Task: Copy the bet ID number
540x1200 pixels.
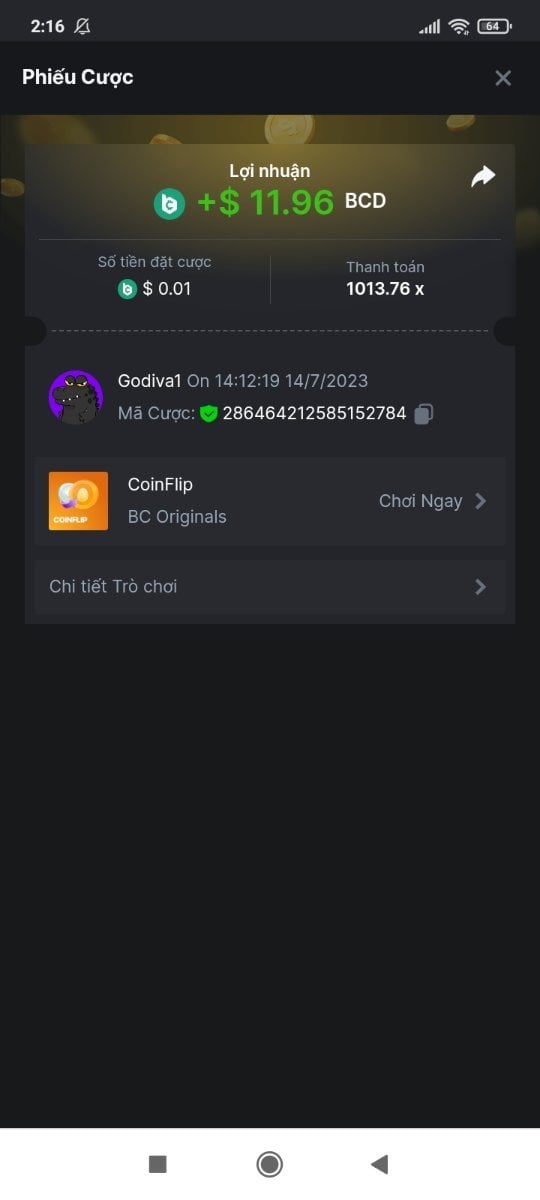Action: click(424, 413)
